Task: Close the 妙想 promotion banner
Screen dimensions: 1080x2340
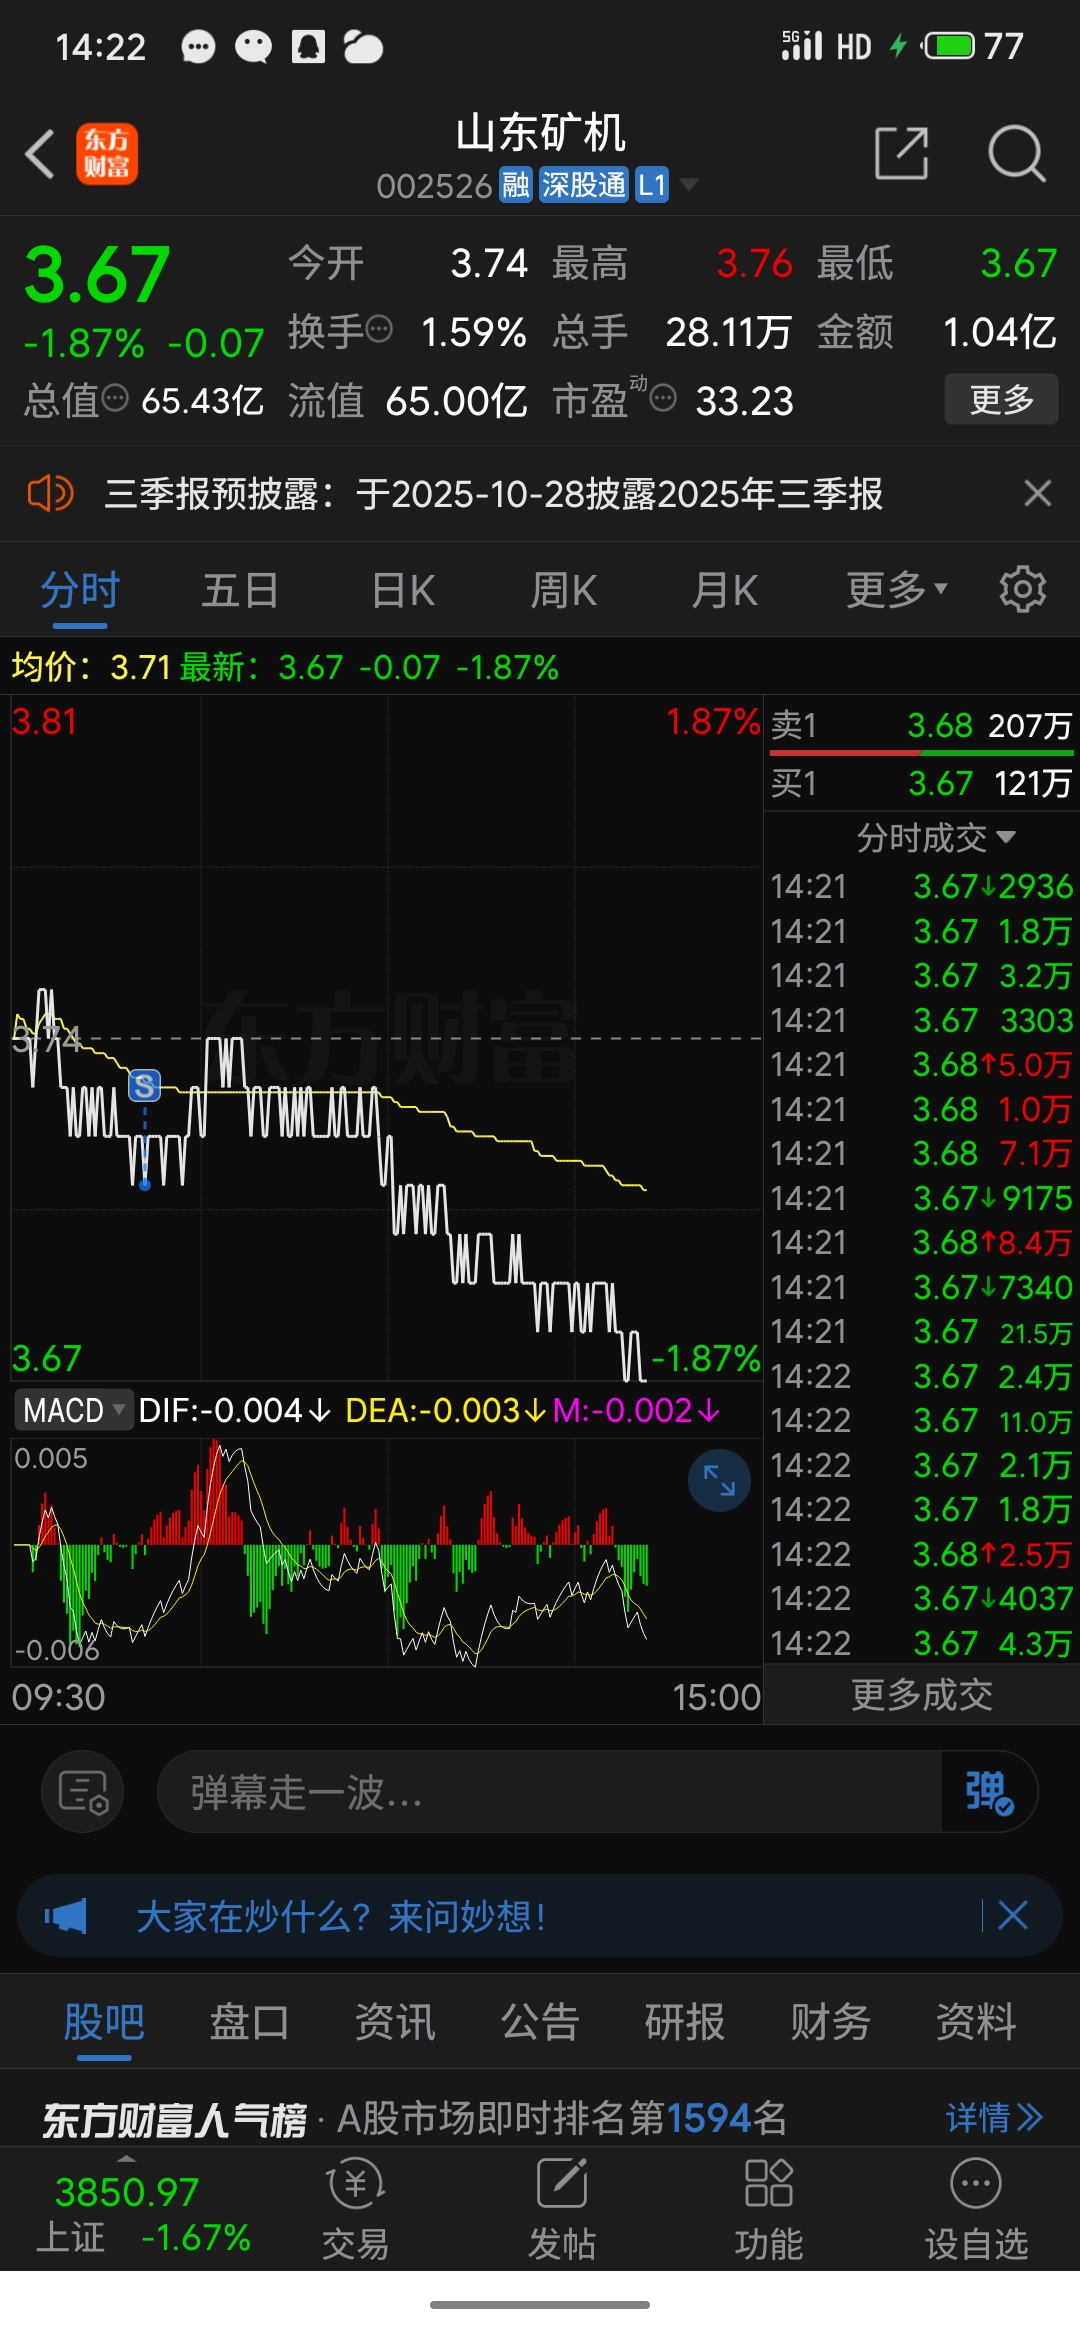Action: 1013,1915
